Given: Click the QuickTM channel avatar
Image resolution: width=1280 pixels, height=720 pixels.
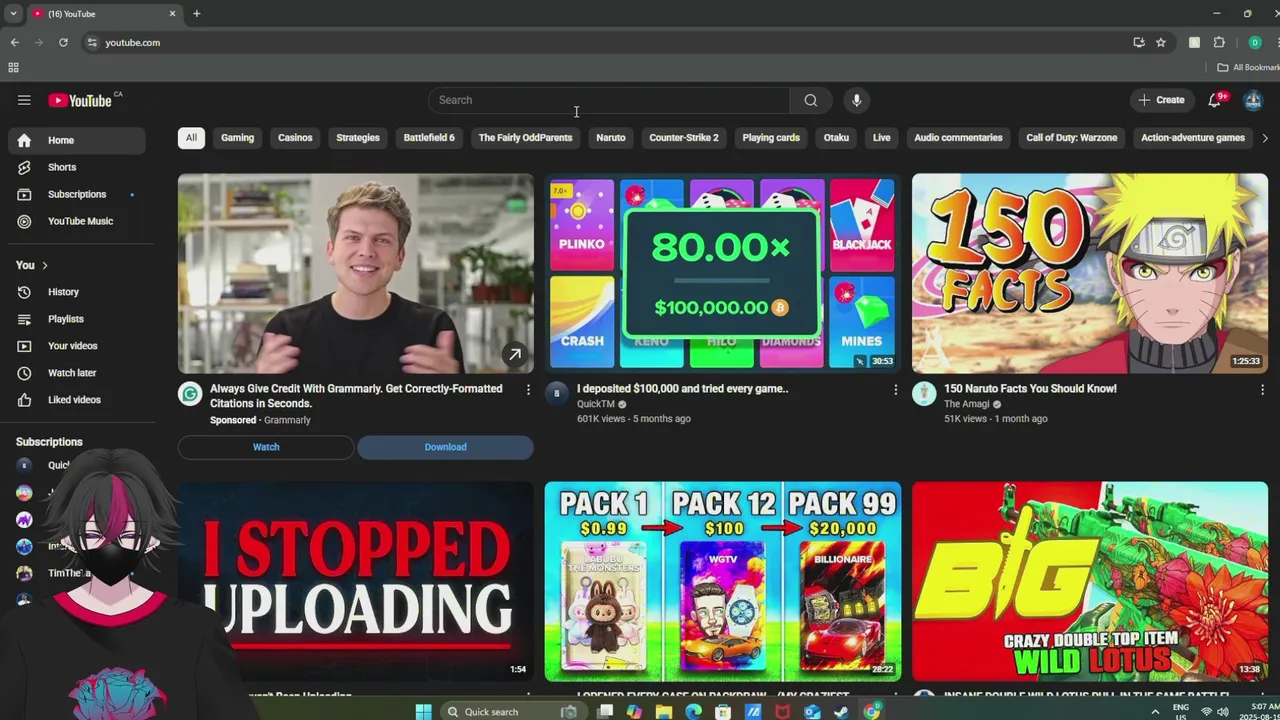Looking at the screenshot, I should [557, 394].
